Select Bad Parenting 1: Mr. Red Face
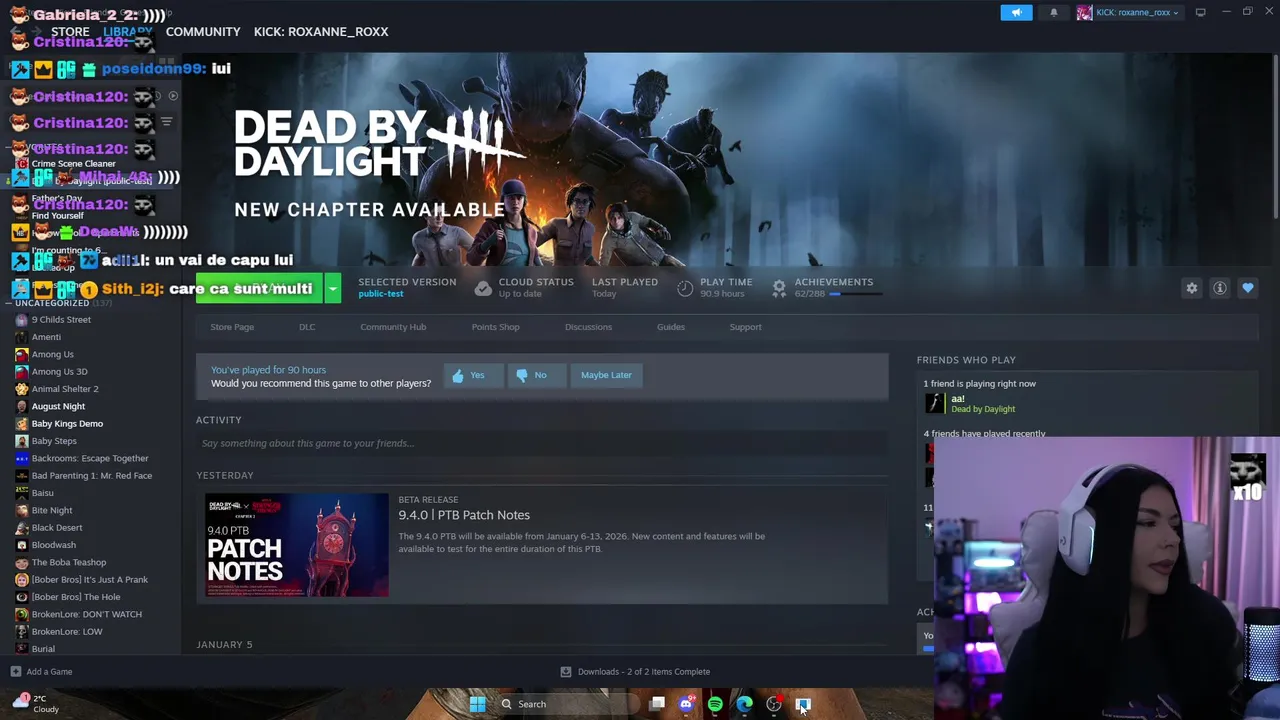Screen dimensions: 1280x720 tap(92, 476)
